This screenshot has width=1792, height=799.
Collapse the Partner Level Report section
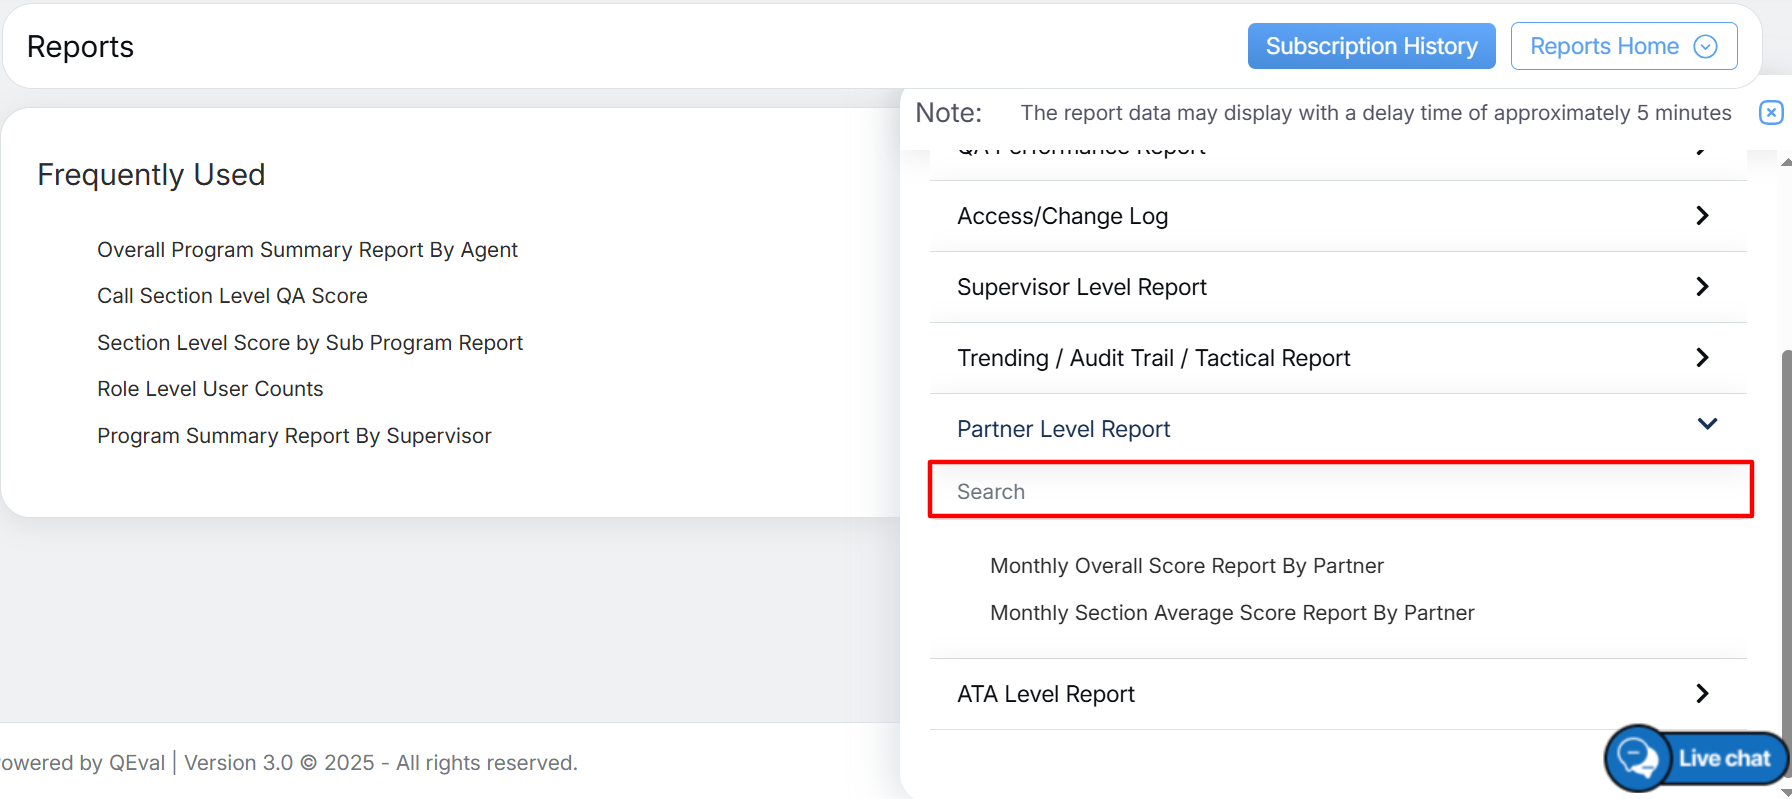pos(1336,429)
